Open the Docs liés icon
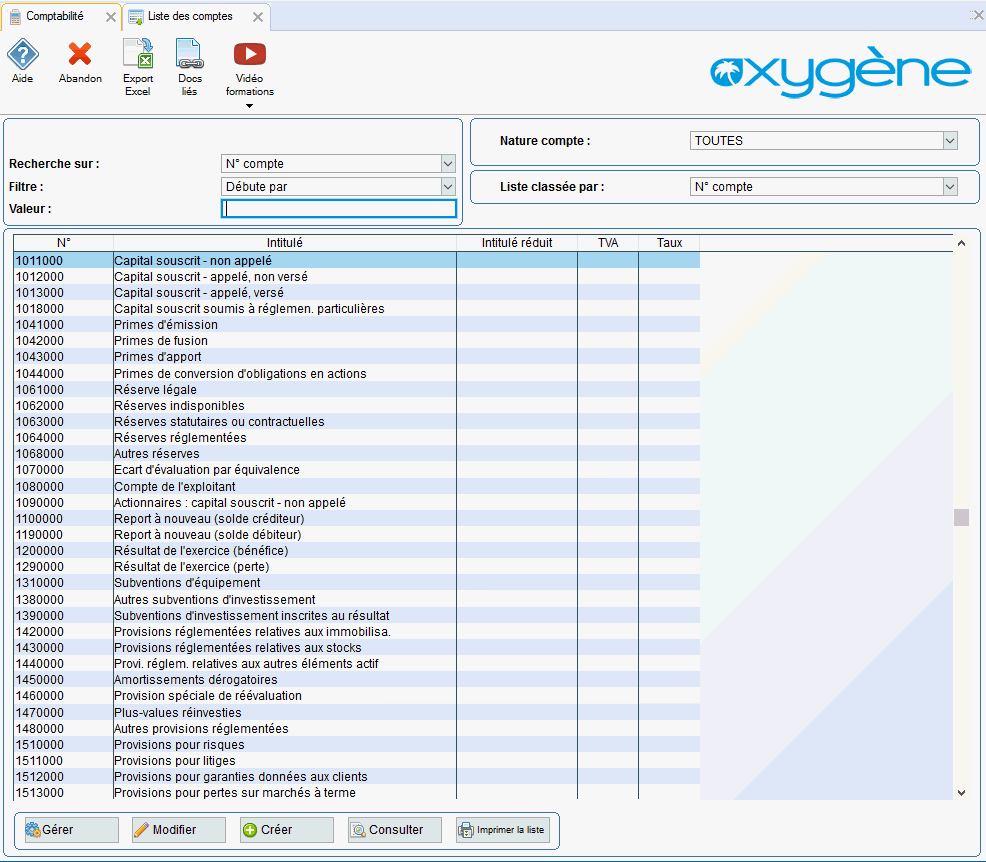This screenshot has height=862, width=986. (x=189, y=55)
